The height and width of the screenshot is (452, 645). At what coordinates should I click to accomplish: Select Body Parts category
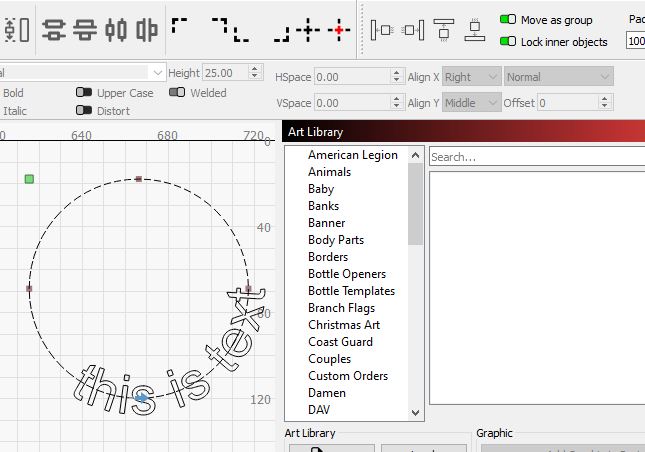(x=336, y=240)
